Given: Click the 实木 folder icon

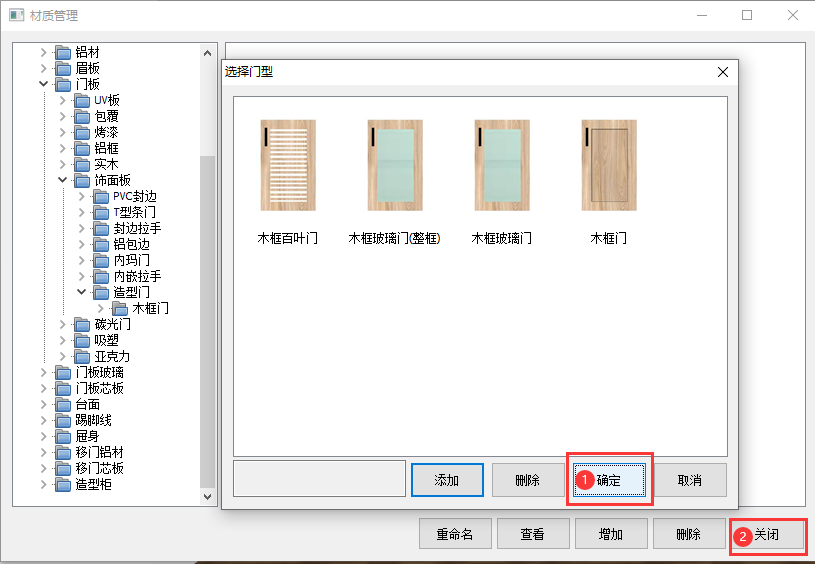Looking at the screenshot, I should 82,165.
